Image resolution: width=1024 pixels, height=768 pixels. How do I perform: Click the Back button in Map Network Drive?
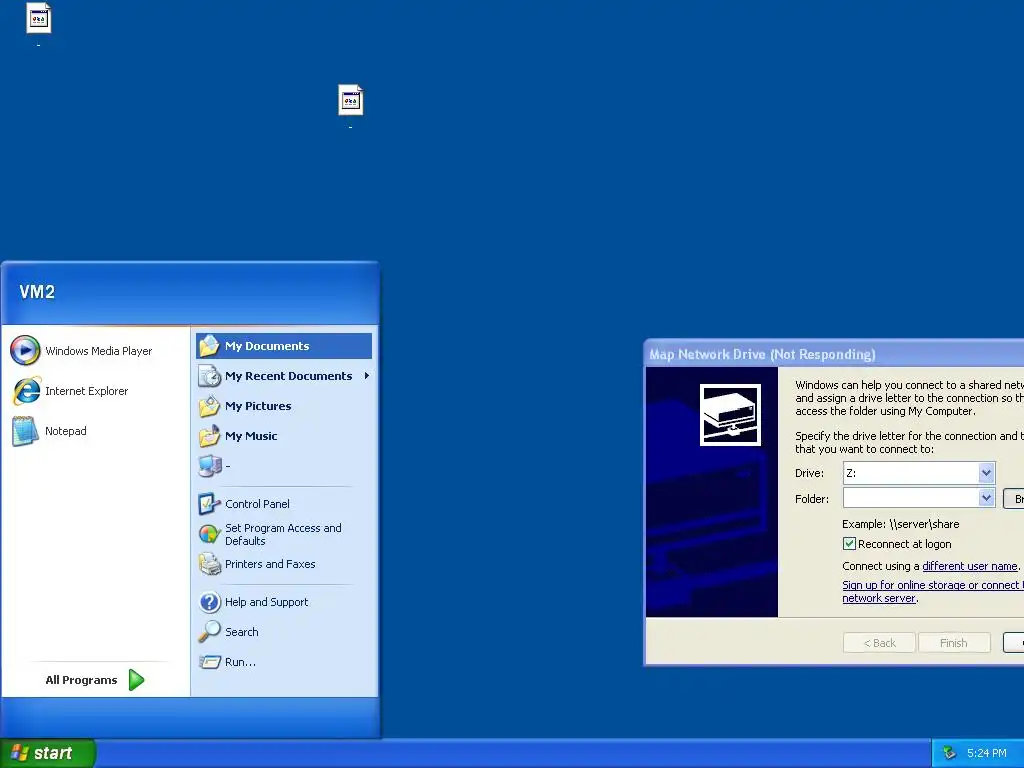click(880, 643)
